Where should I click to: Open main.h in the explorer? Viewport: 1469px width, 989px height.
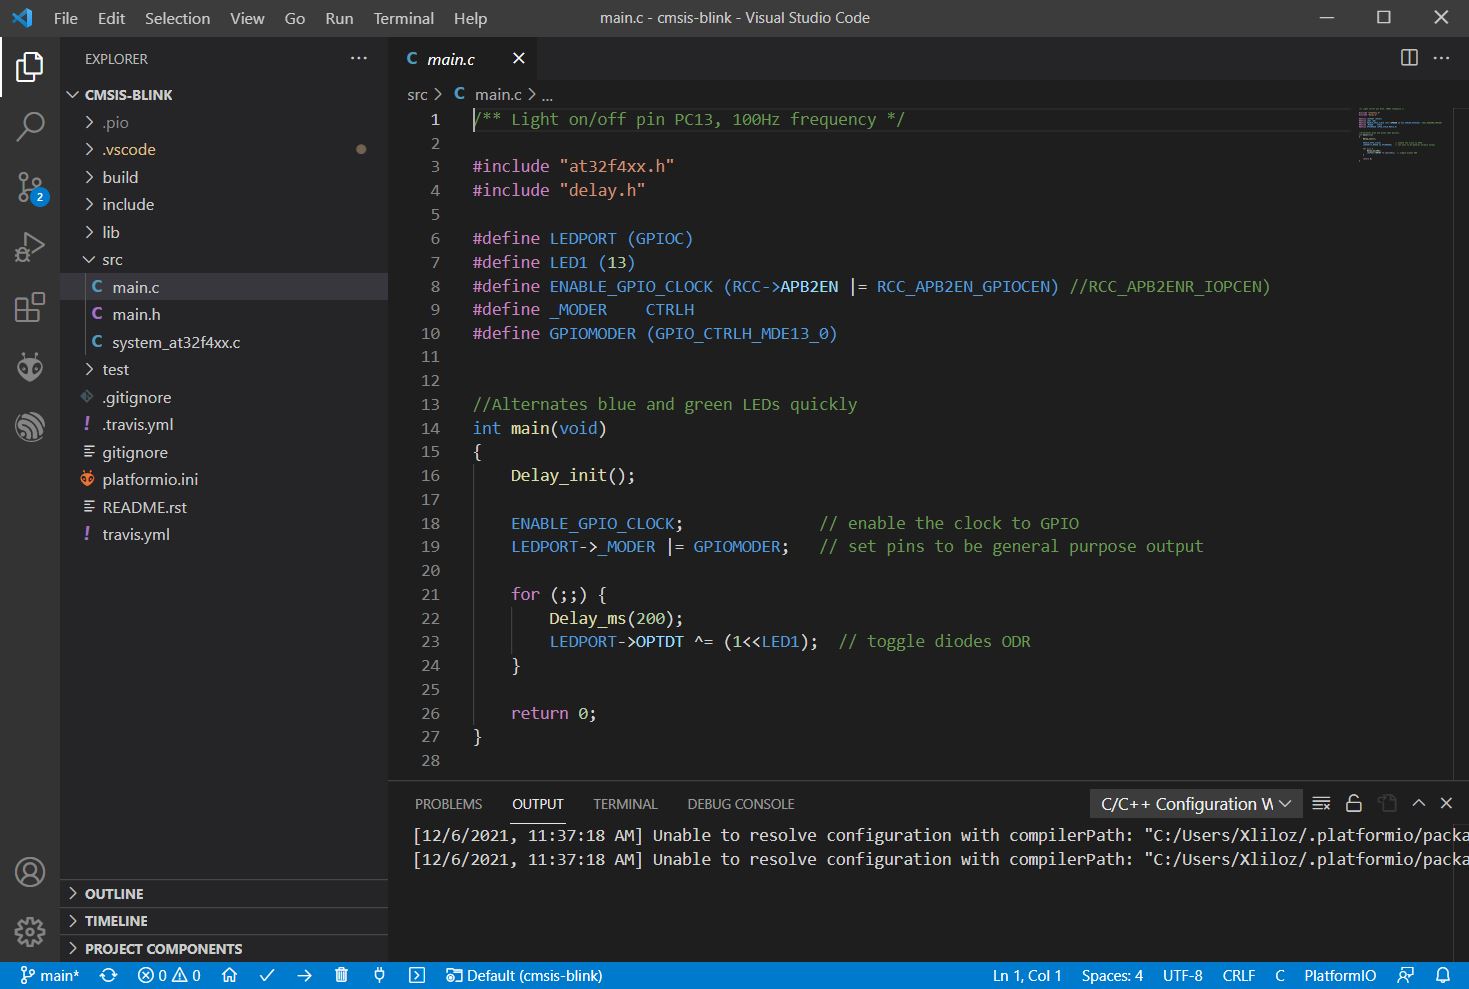click(224, 314)
